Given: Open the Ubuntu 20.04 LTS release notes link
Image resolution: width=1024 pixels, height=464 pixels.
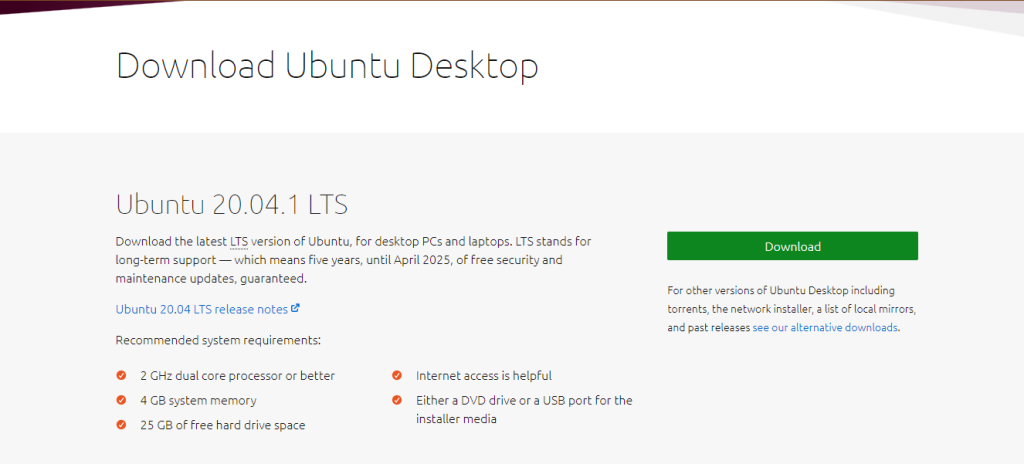Looking at the screenshot, I should [202, 309].
